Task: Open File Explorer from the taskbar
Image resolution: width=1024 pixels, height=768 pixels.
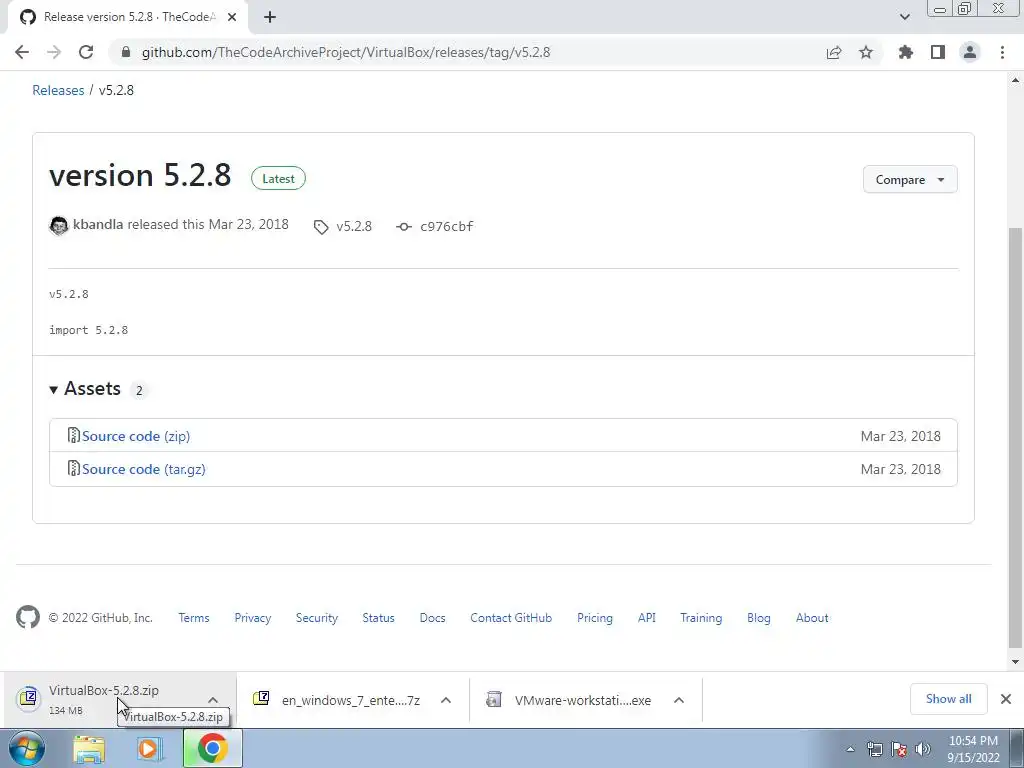Action: (x=89, y=749)
